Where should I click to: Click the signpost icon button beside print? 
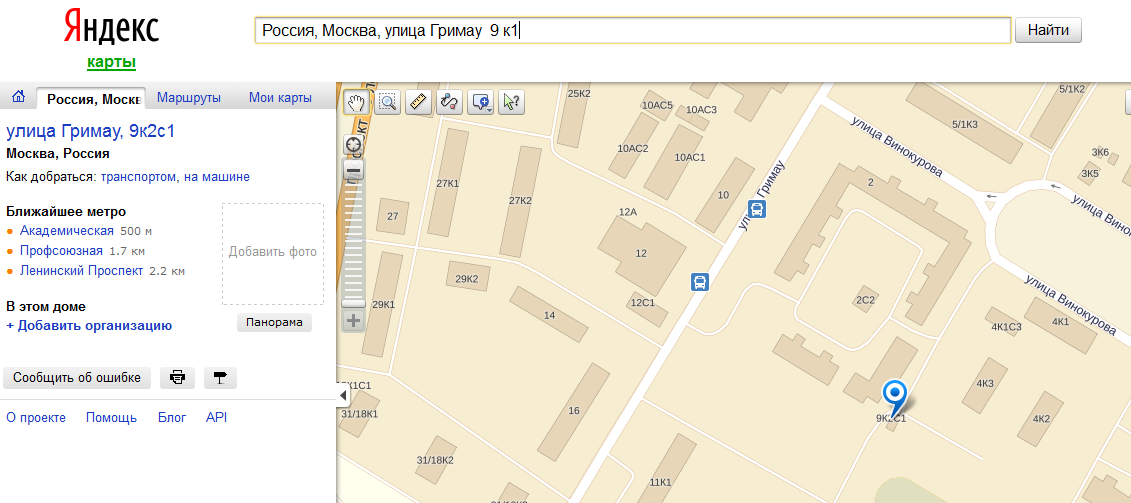pyautogui.click(x=220, y=378)
